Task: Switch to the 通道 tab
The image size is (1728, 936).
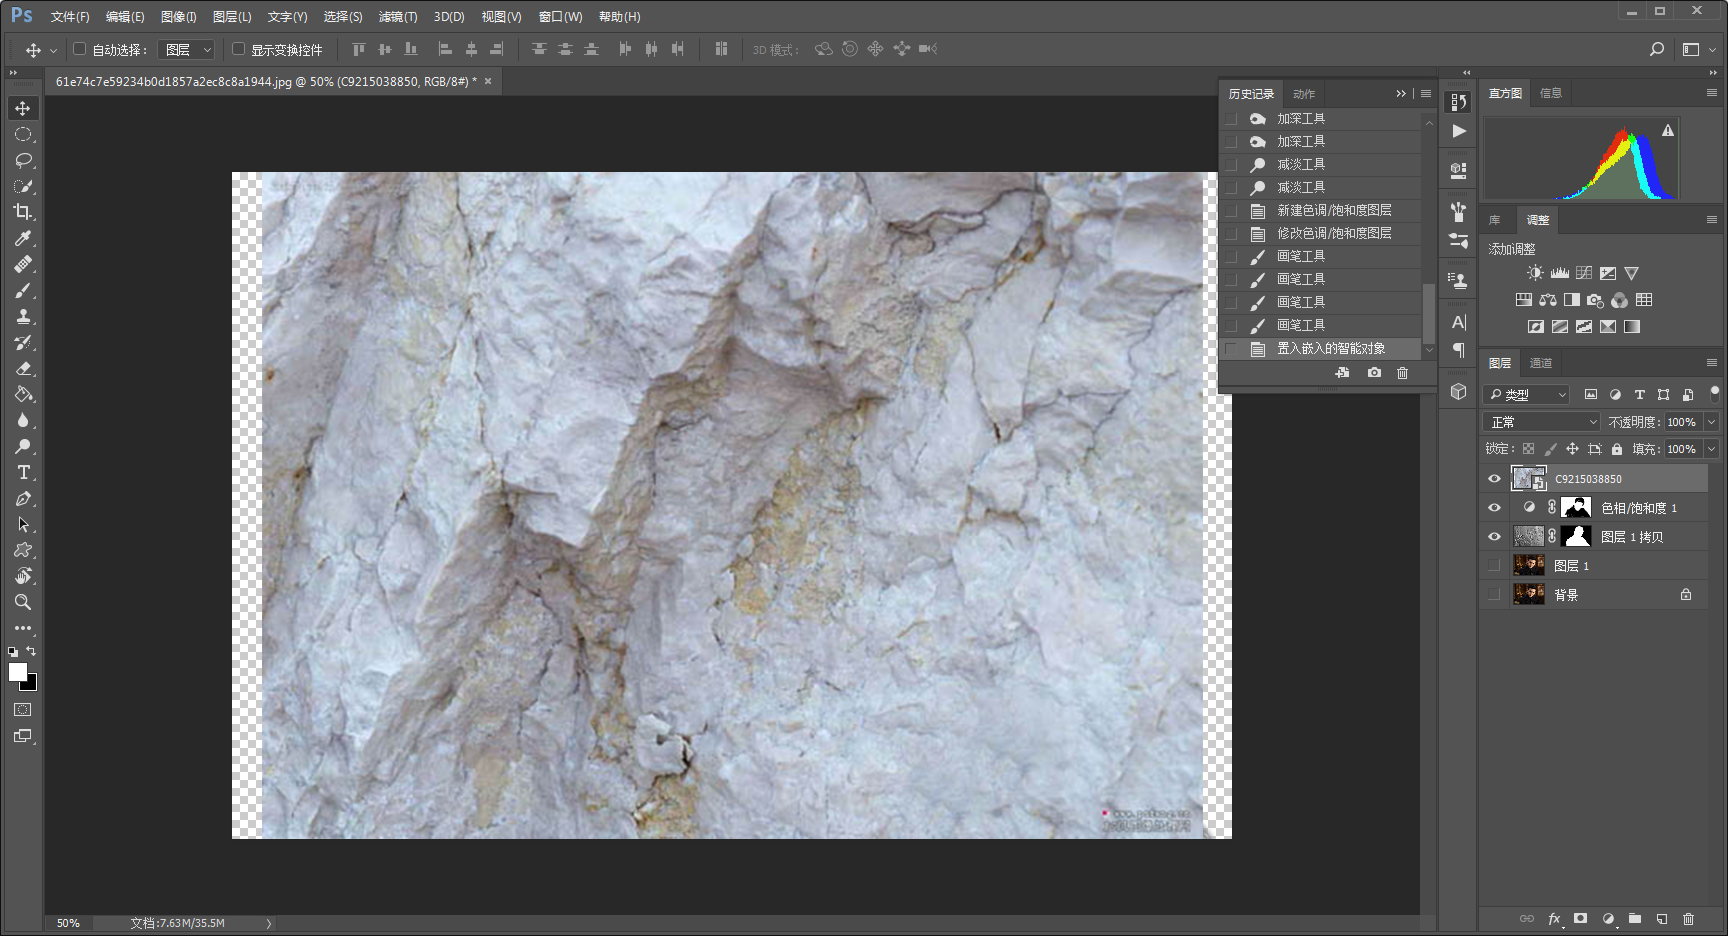Action: tap(1541, 363)
